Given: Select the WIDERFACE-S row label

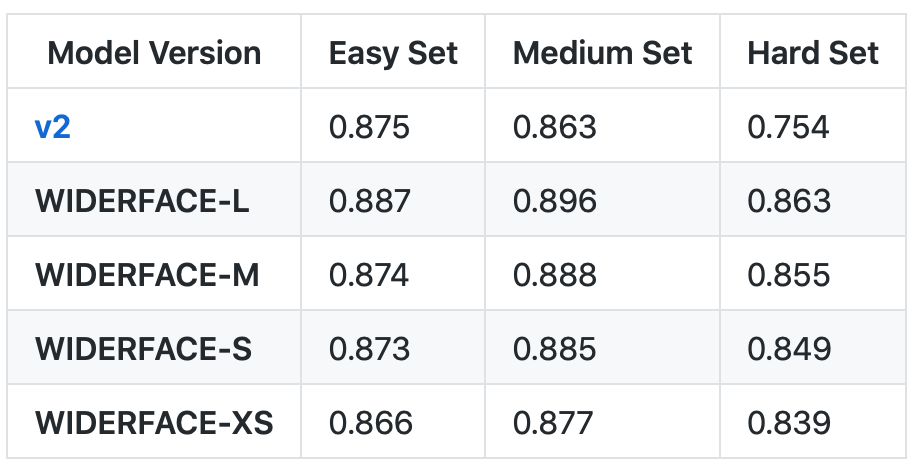Looking at the screenshot, I should 143,349.
